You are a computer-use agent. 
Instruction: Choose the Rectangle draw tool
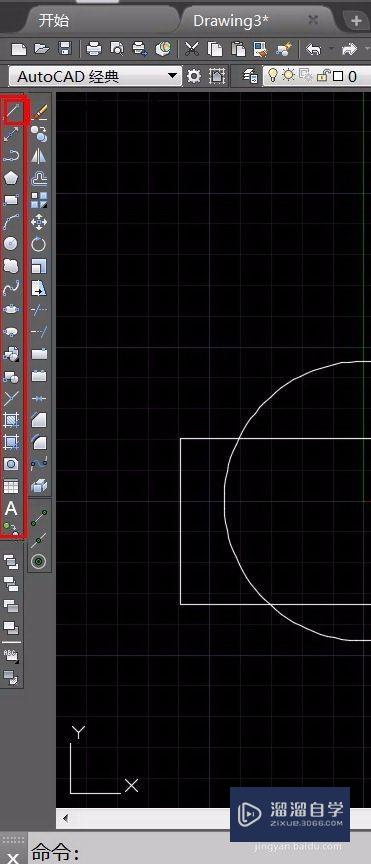pyautogui.click(x=11, y=199)
